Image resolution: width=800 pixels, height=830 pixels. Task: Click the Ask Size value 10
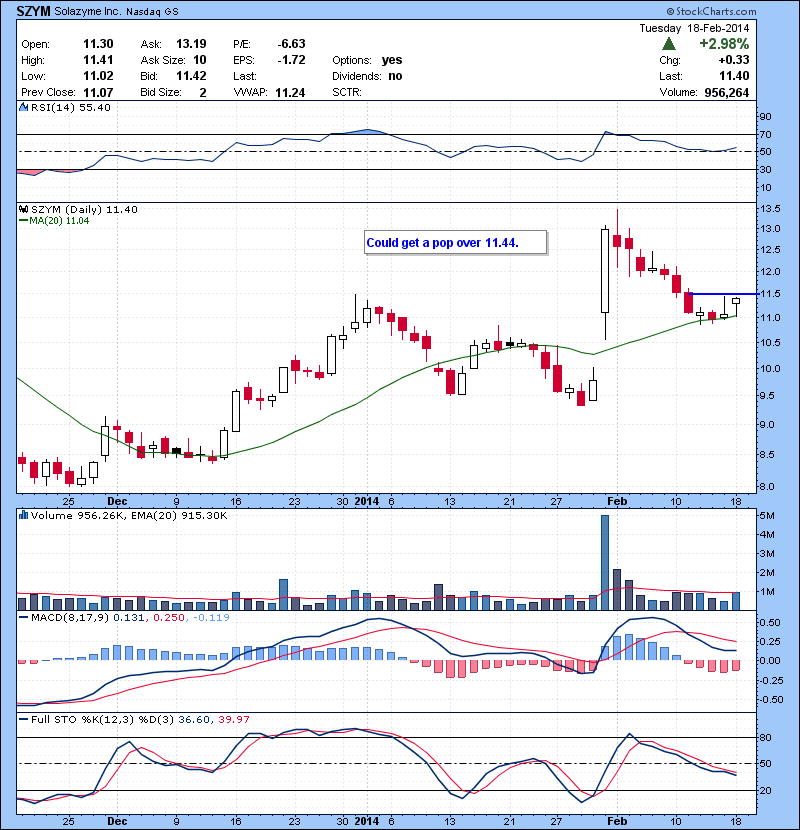coord(200,60)
